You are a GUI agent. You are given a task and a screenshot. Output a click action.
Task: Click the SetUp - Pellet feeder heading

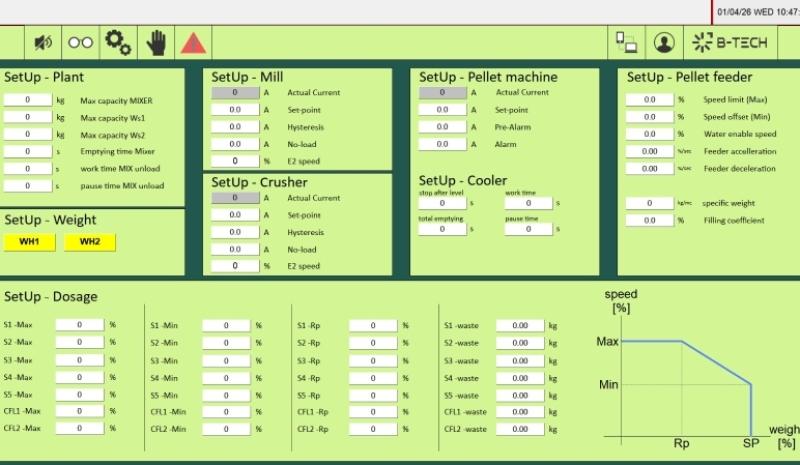tap(689, 77)
